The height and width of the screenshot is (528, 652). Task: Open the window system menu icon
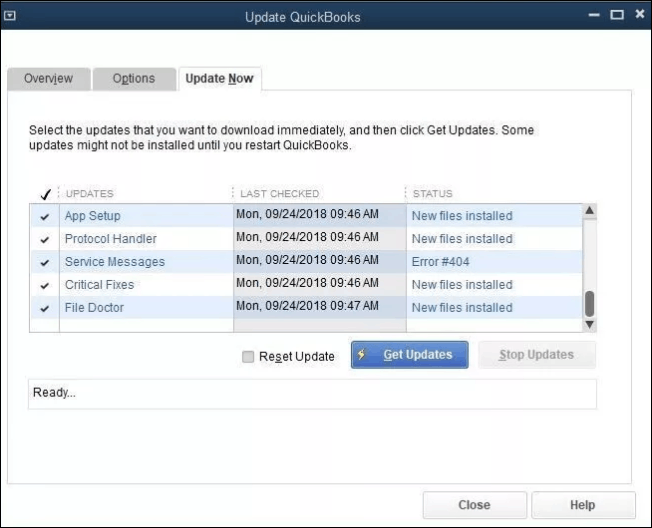12,16
